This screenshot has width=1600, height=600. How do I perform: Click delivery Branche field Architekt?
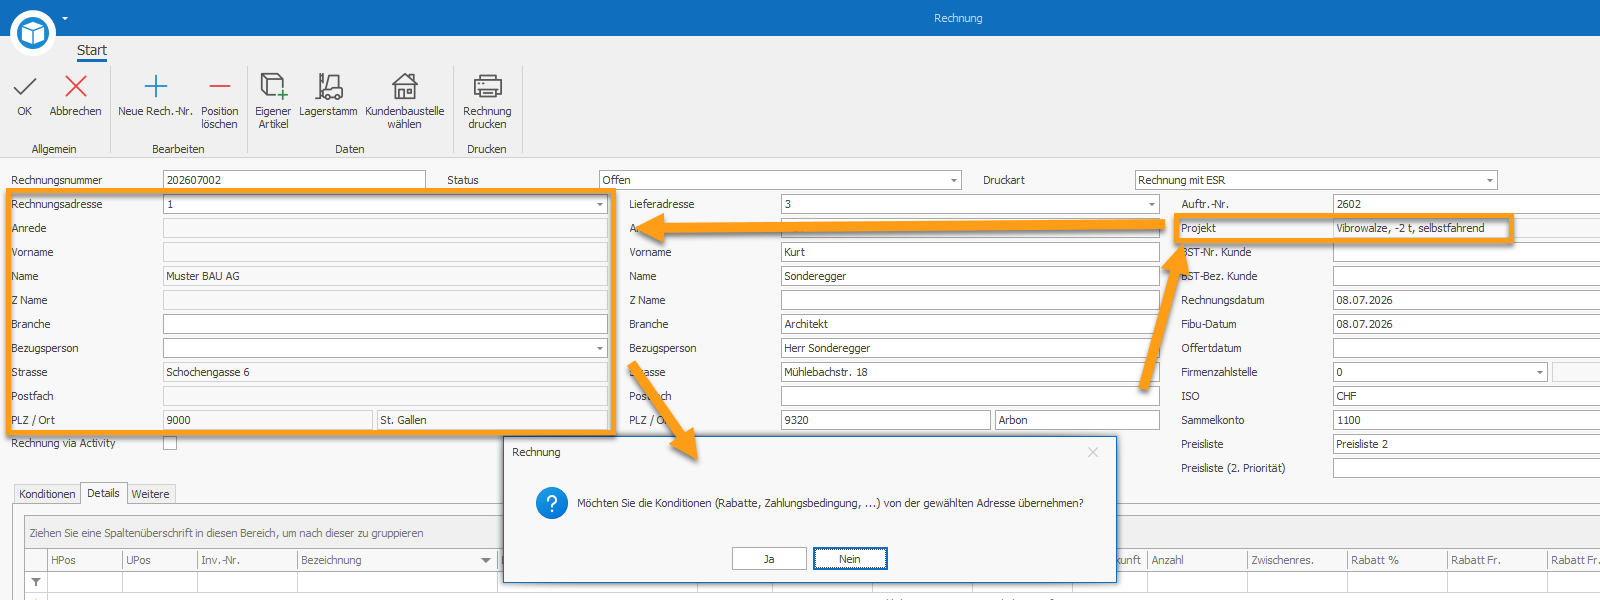[970, 324]
